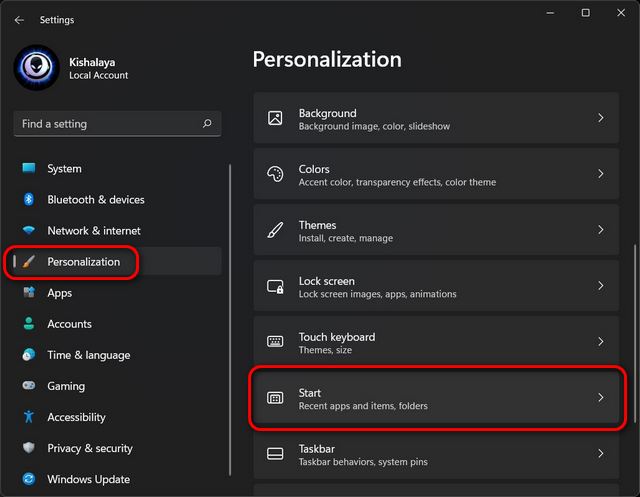Minimize the Settings window

(x=550, y=13)
